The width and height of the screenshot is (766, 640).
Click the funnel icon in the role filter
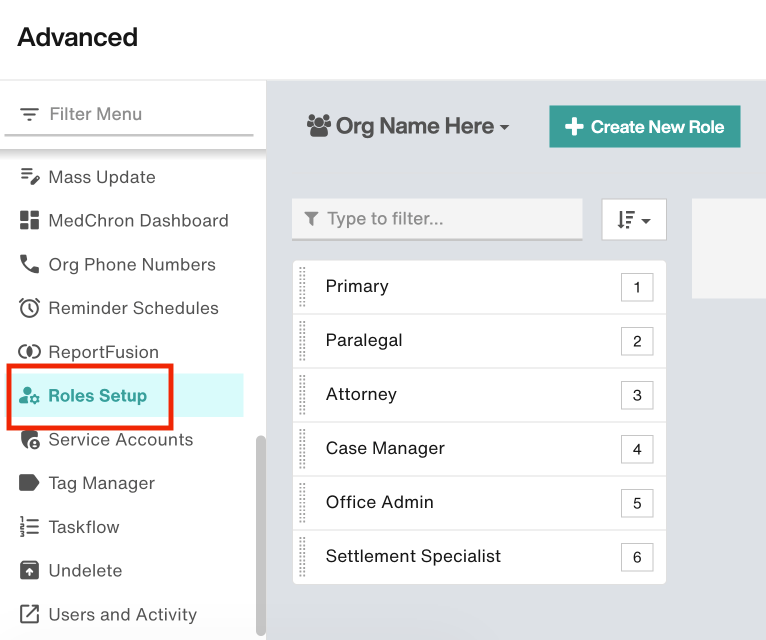click(x=311, y=218)
